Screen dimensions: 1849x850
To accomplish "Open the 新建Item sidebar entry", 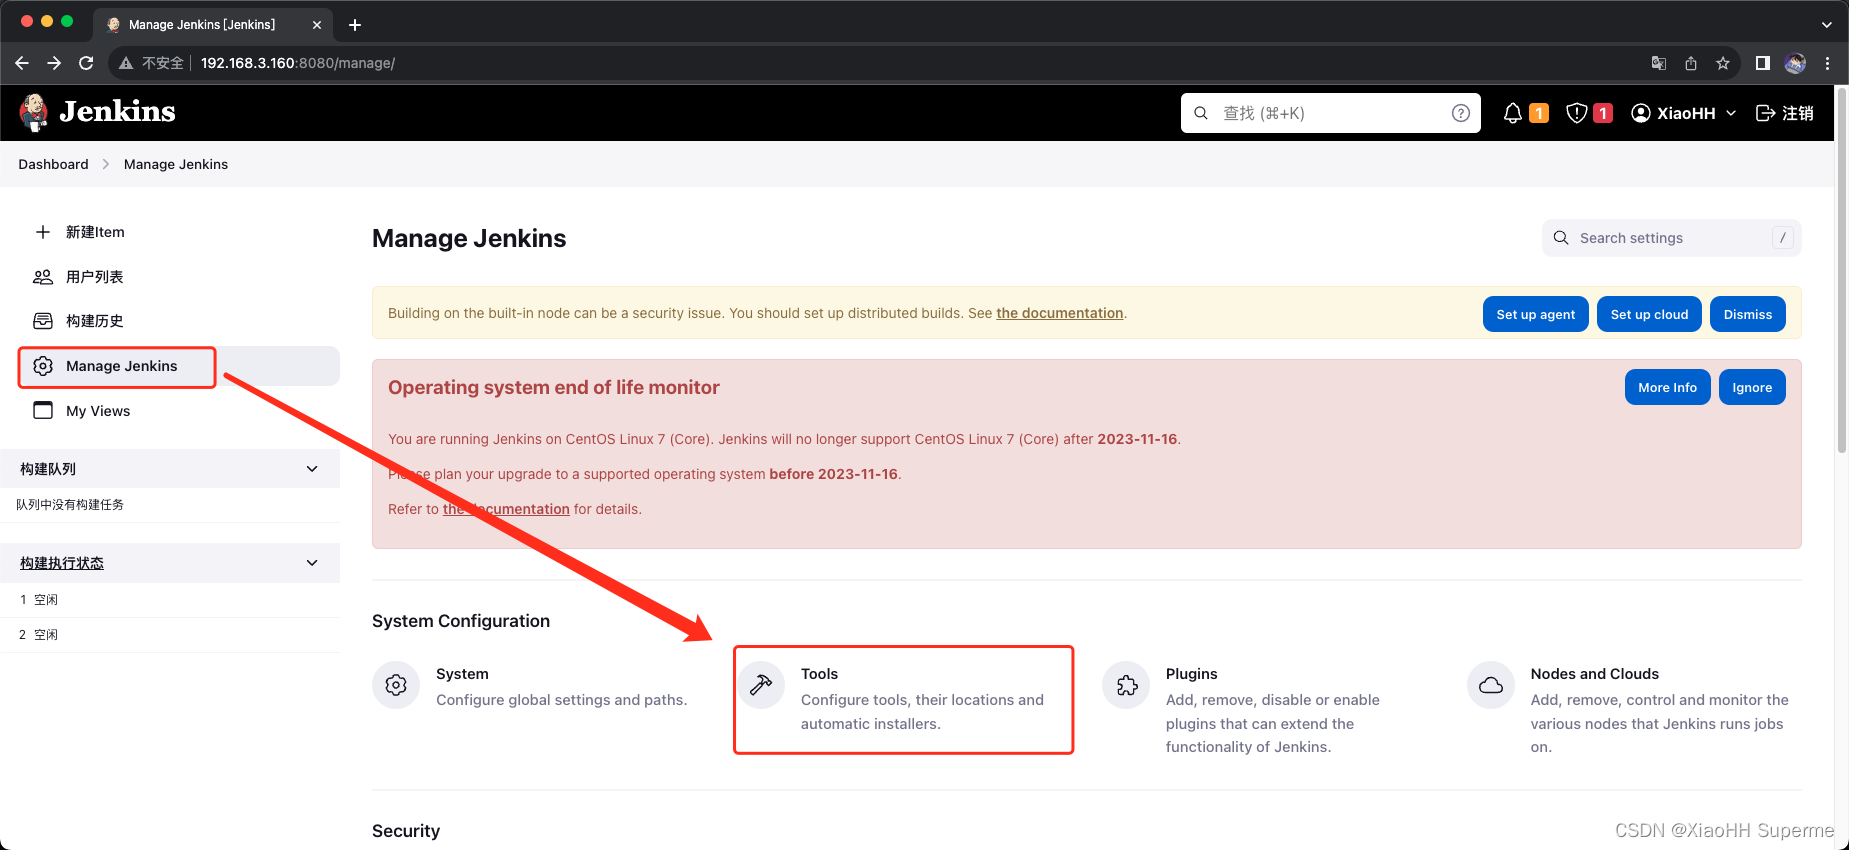I will (179, 232).
